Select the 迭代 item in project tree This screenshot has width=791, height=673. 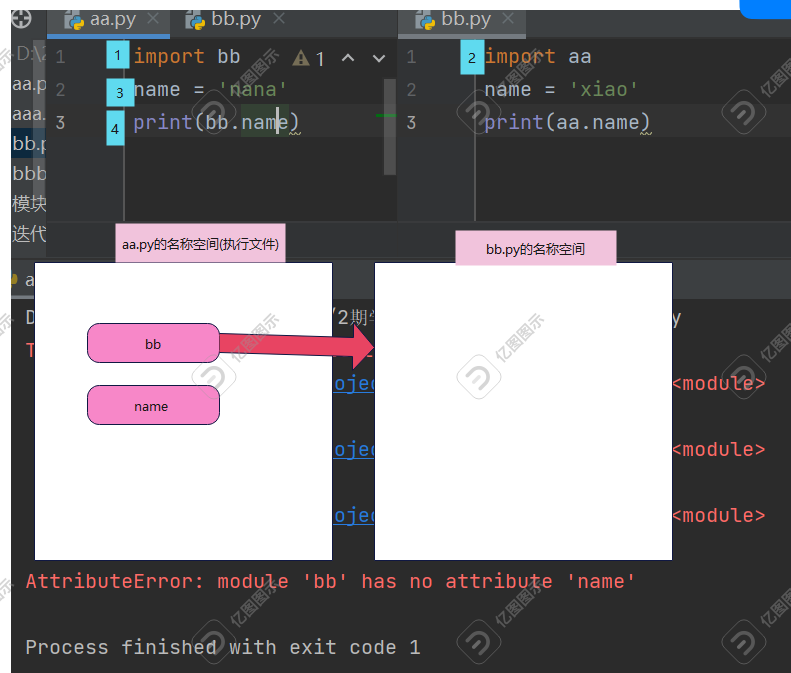click(x=29, y=234)
